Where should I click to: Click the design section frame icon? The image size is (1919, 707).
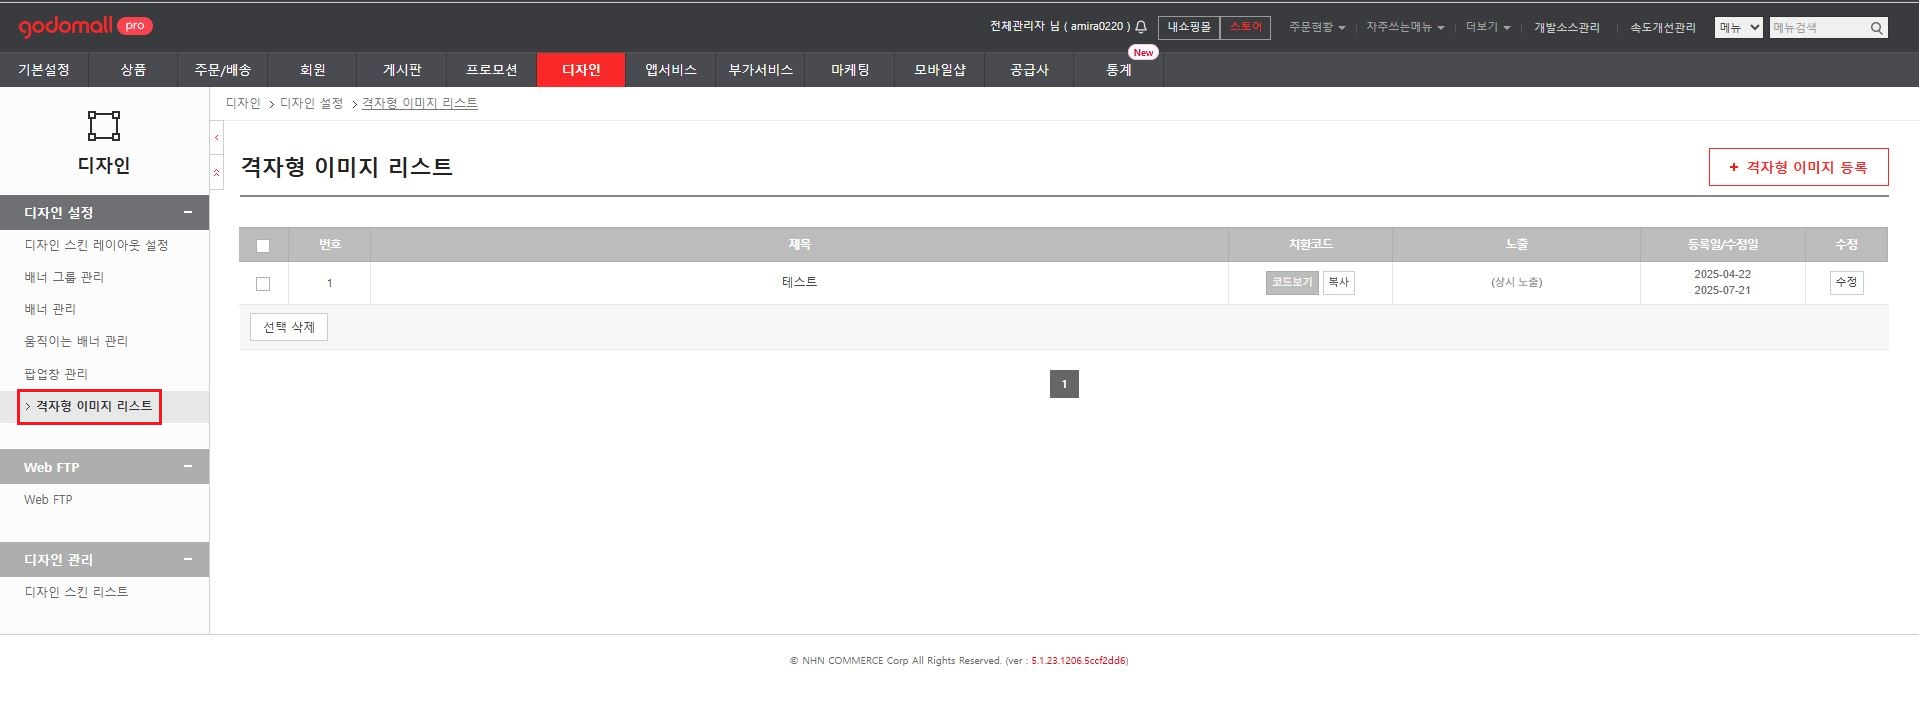pos(104,125)
